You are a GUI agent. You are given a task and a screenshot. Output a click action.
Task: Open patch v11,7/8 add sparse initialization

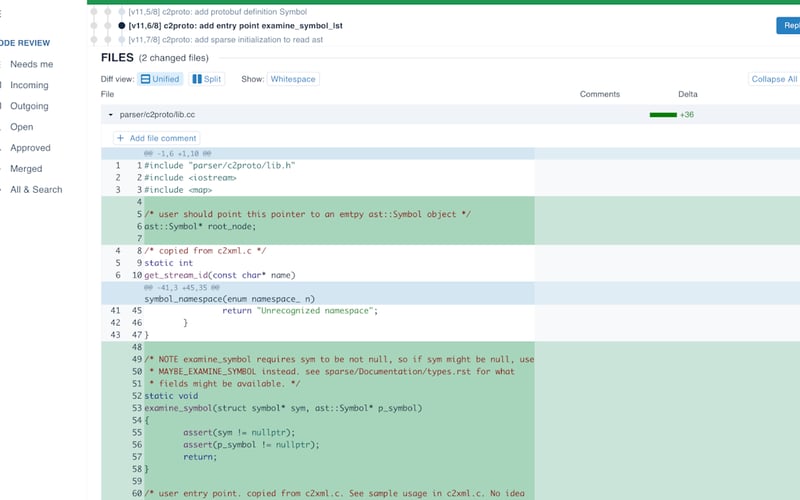[x=226, y=40]
